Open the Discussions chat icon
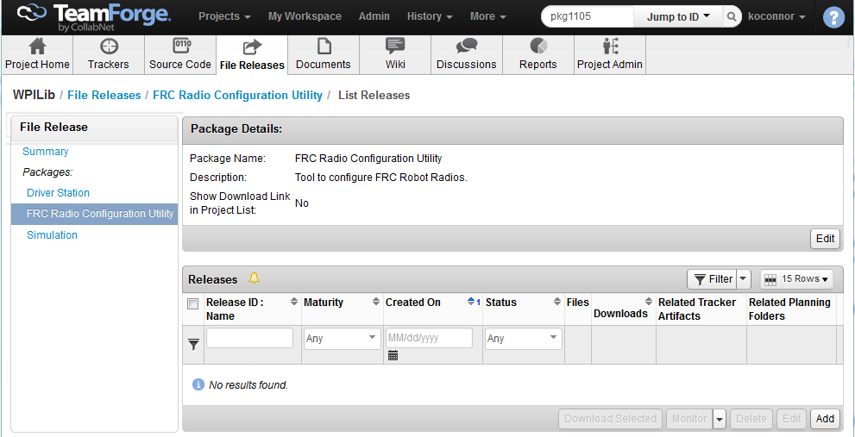 tap(466, 47)
